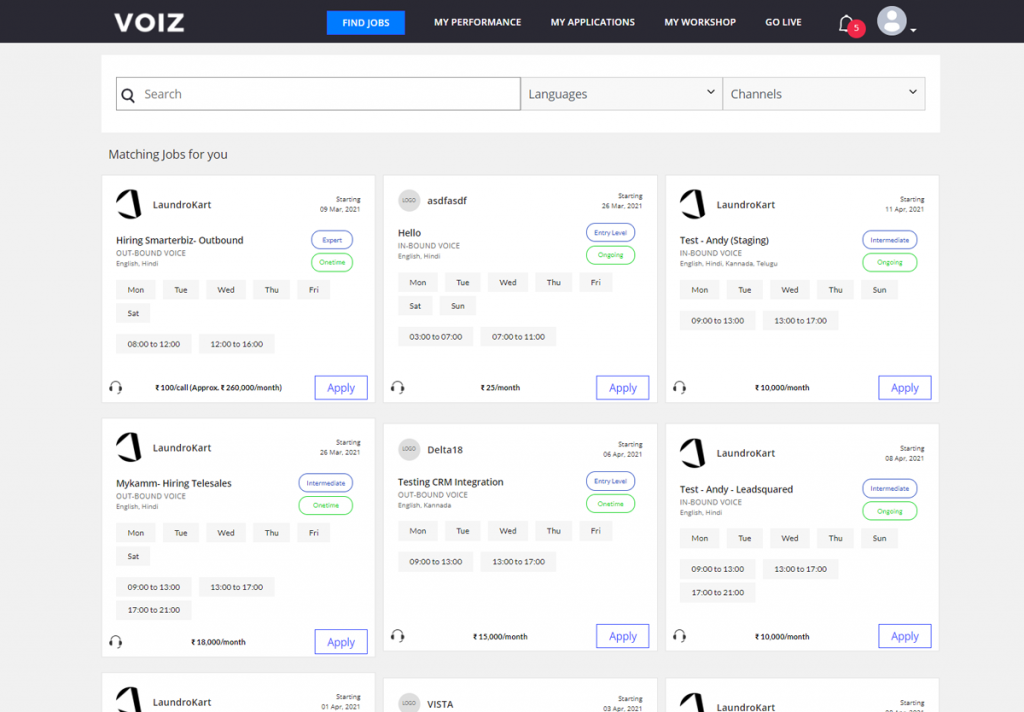The width and height of the screenshot is (1024, 712).
Task: Switch to My Applications
Action: point(592,22)
